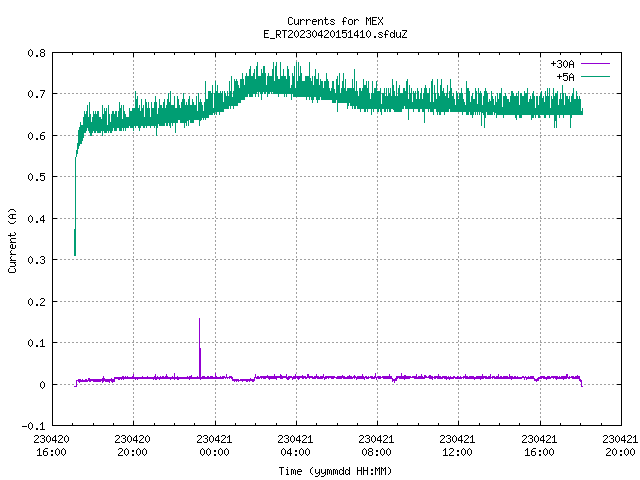
Task: Click the x-axis tick 230421 08:00
Action: tap(376, 446)
